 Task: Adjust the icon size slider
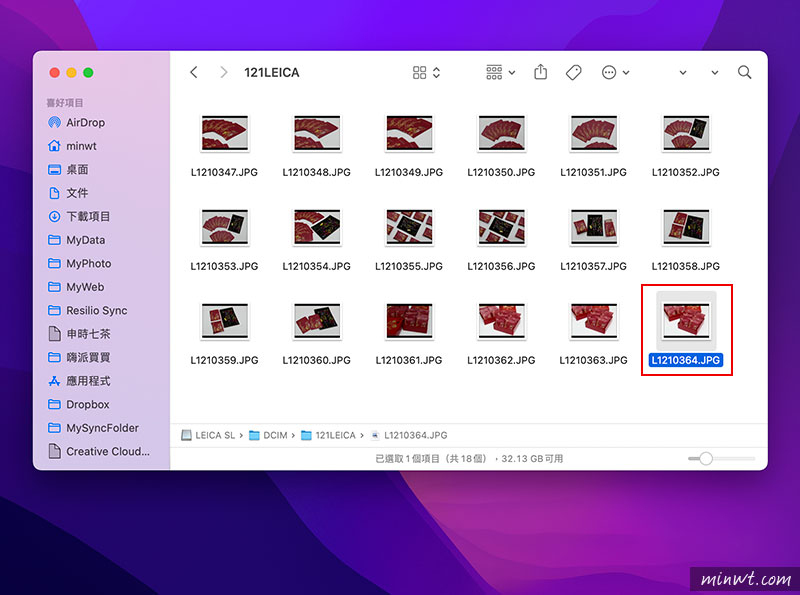click(x=706, y=458)
